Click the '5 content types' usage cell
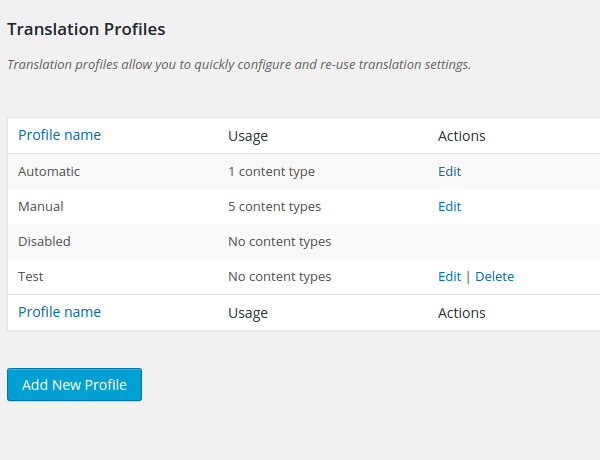Image resolution: width=600 pixels, height=460 pixels. [274, 206]
